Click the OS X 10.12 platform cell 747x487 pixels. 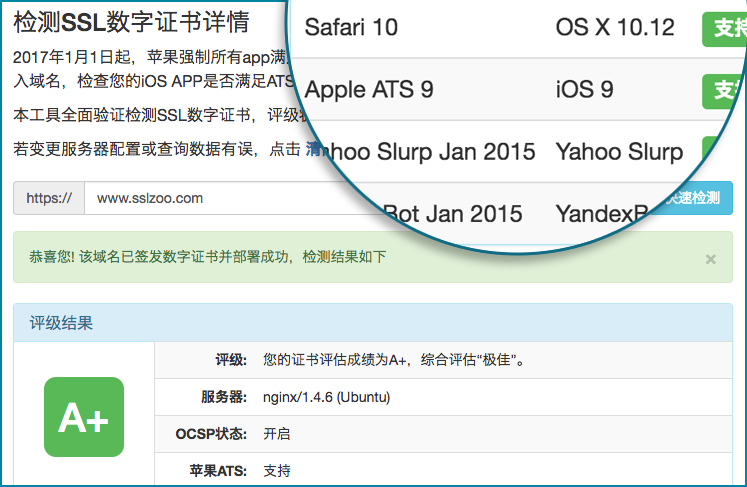pyautogui.click(x=615, y=27)
